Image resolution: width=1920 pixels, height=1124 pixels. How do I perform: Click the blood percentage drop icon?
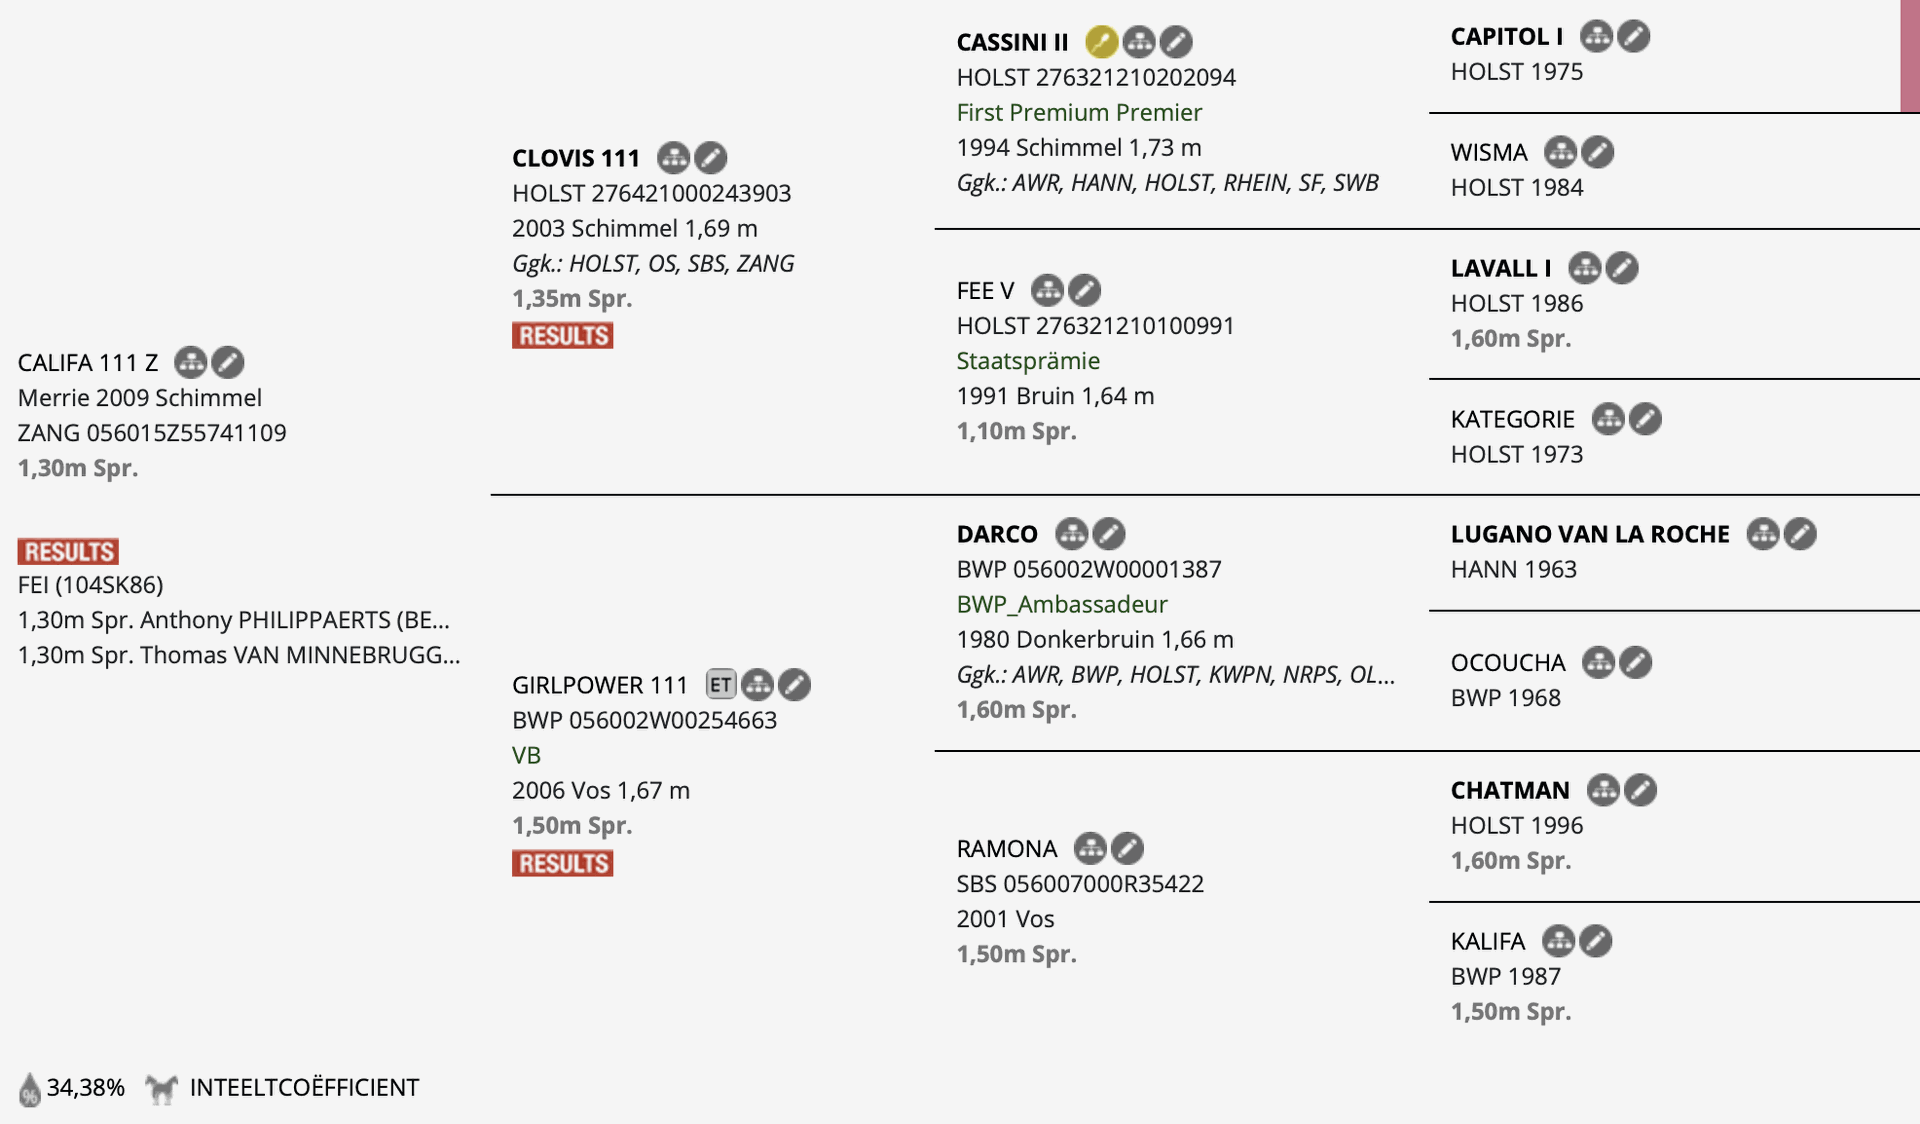pos(30,1089)
